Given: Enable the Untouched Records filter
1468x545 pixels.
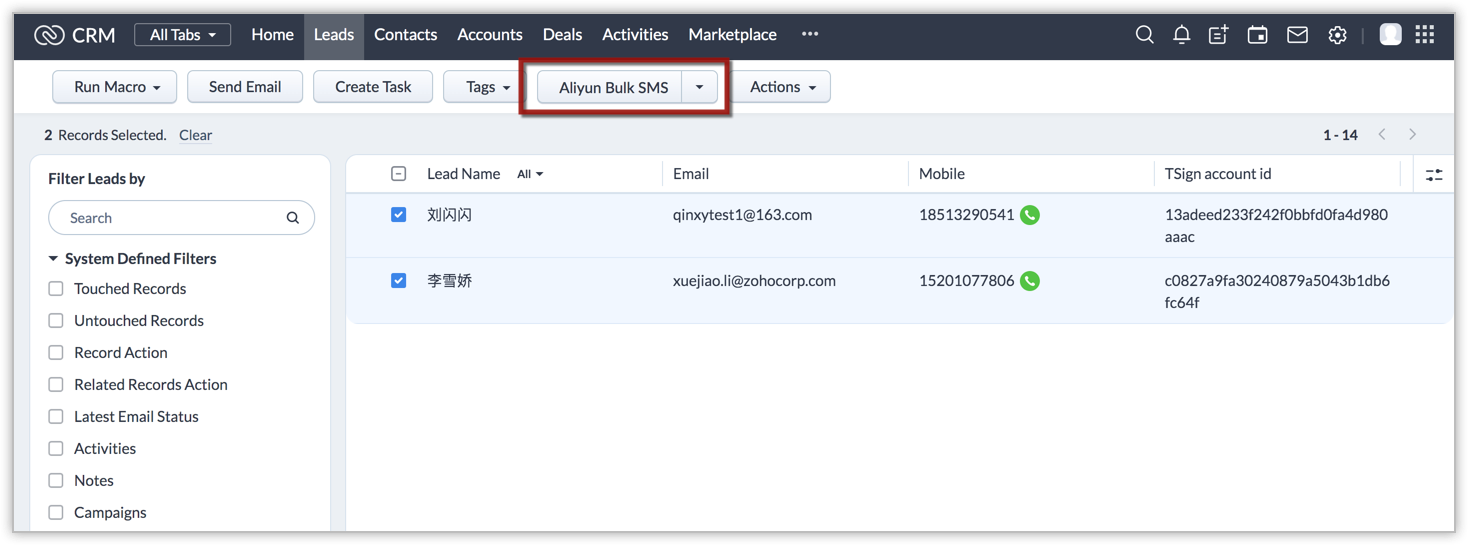Looking at the screenshot, I should 56,321.
